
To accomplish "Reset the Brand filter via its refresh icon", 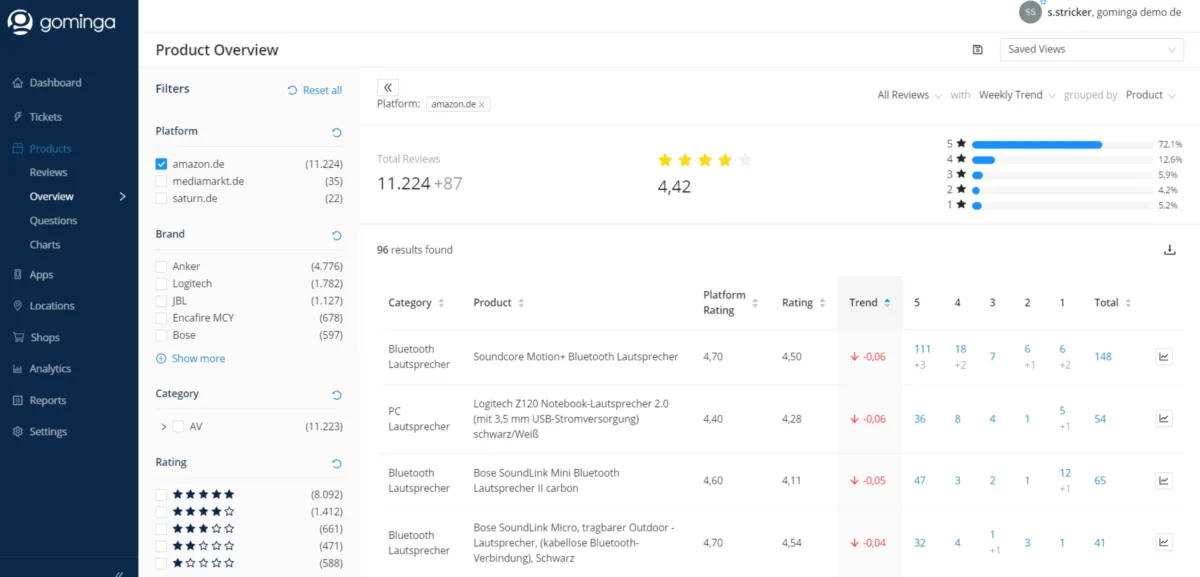I will tap(336, 235).
